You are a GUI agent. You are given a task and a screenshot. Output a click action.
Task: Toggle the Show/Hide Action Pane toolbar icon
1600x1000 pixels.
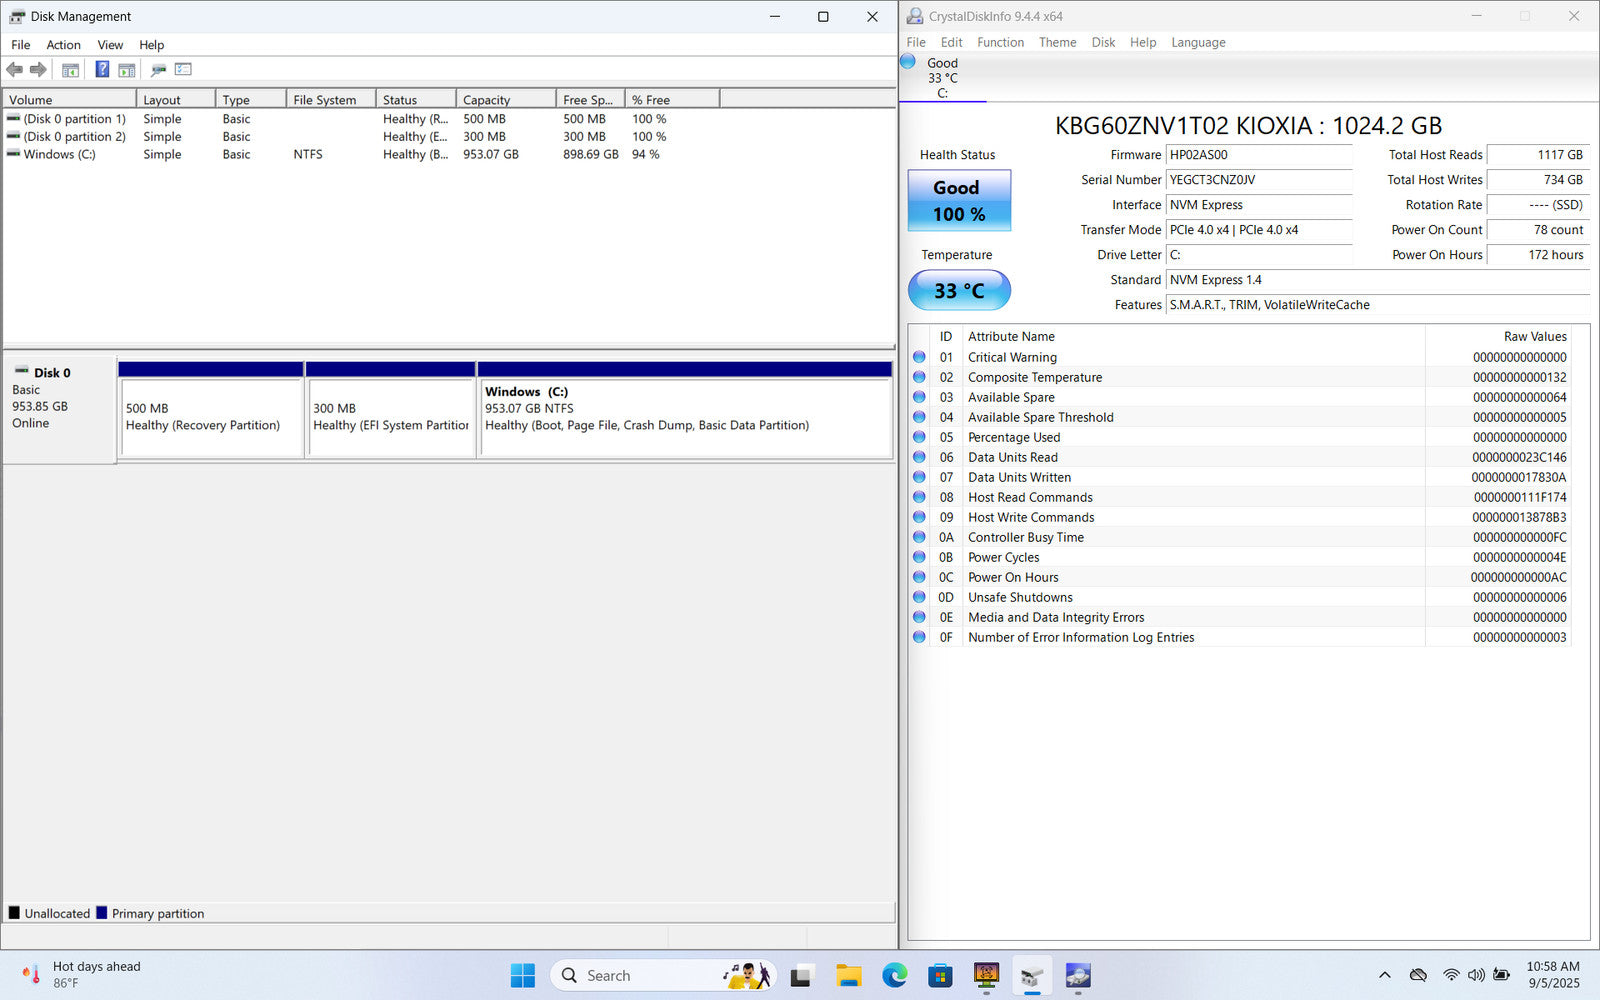127,70
